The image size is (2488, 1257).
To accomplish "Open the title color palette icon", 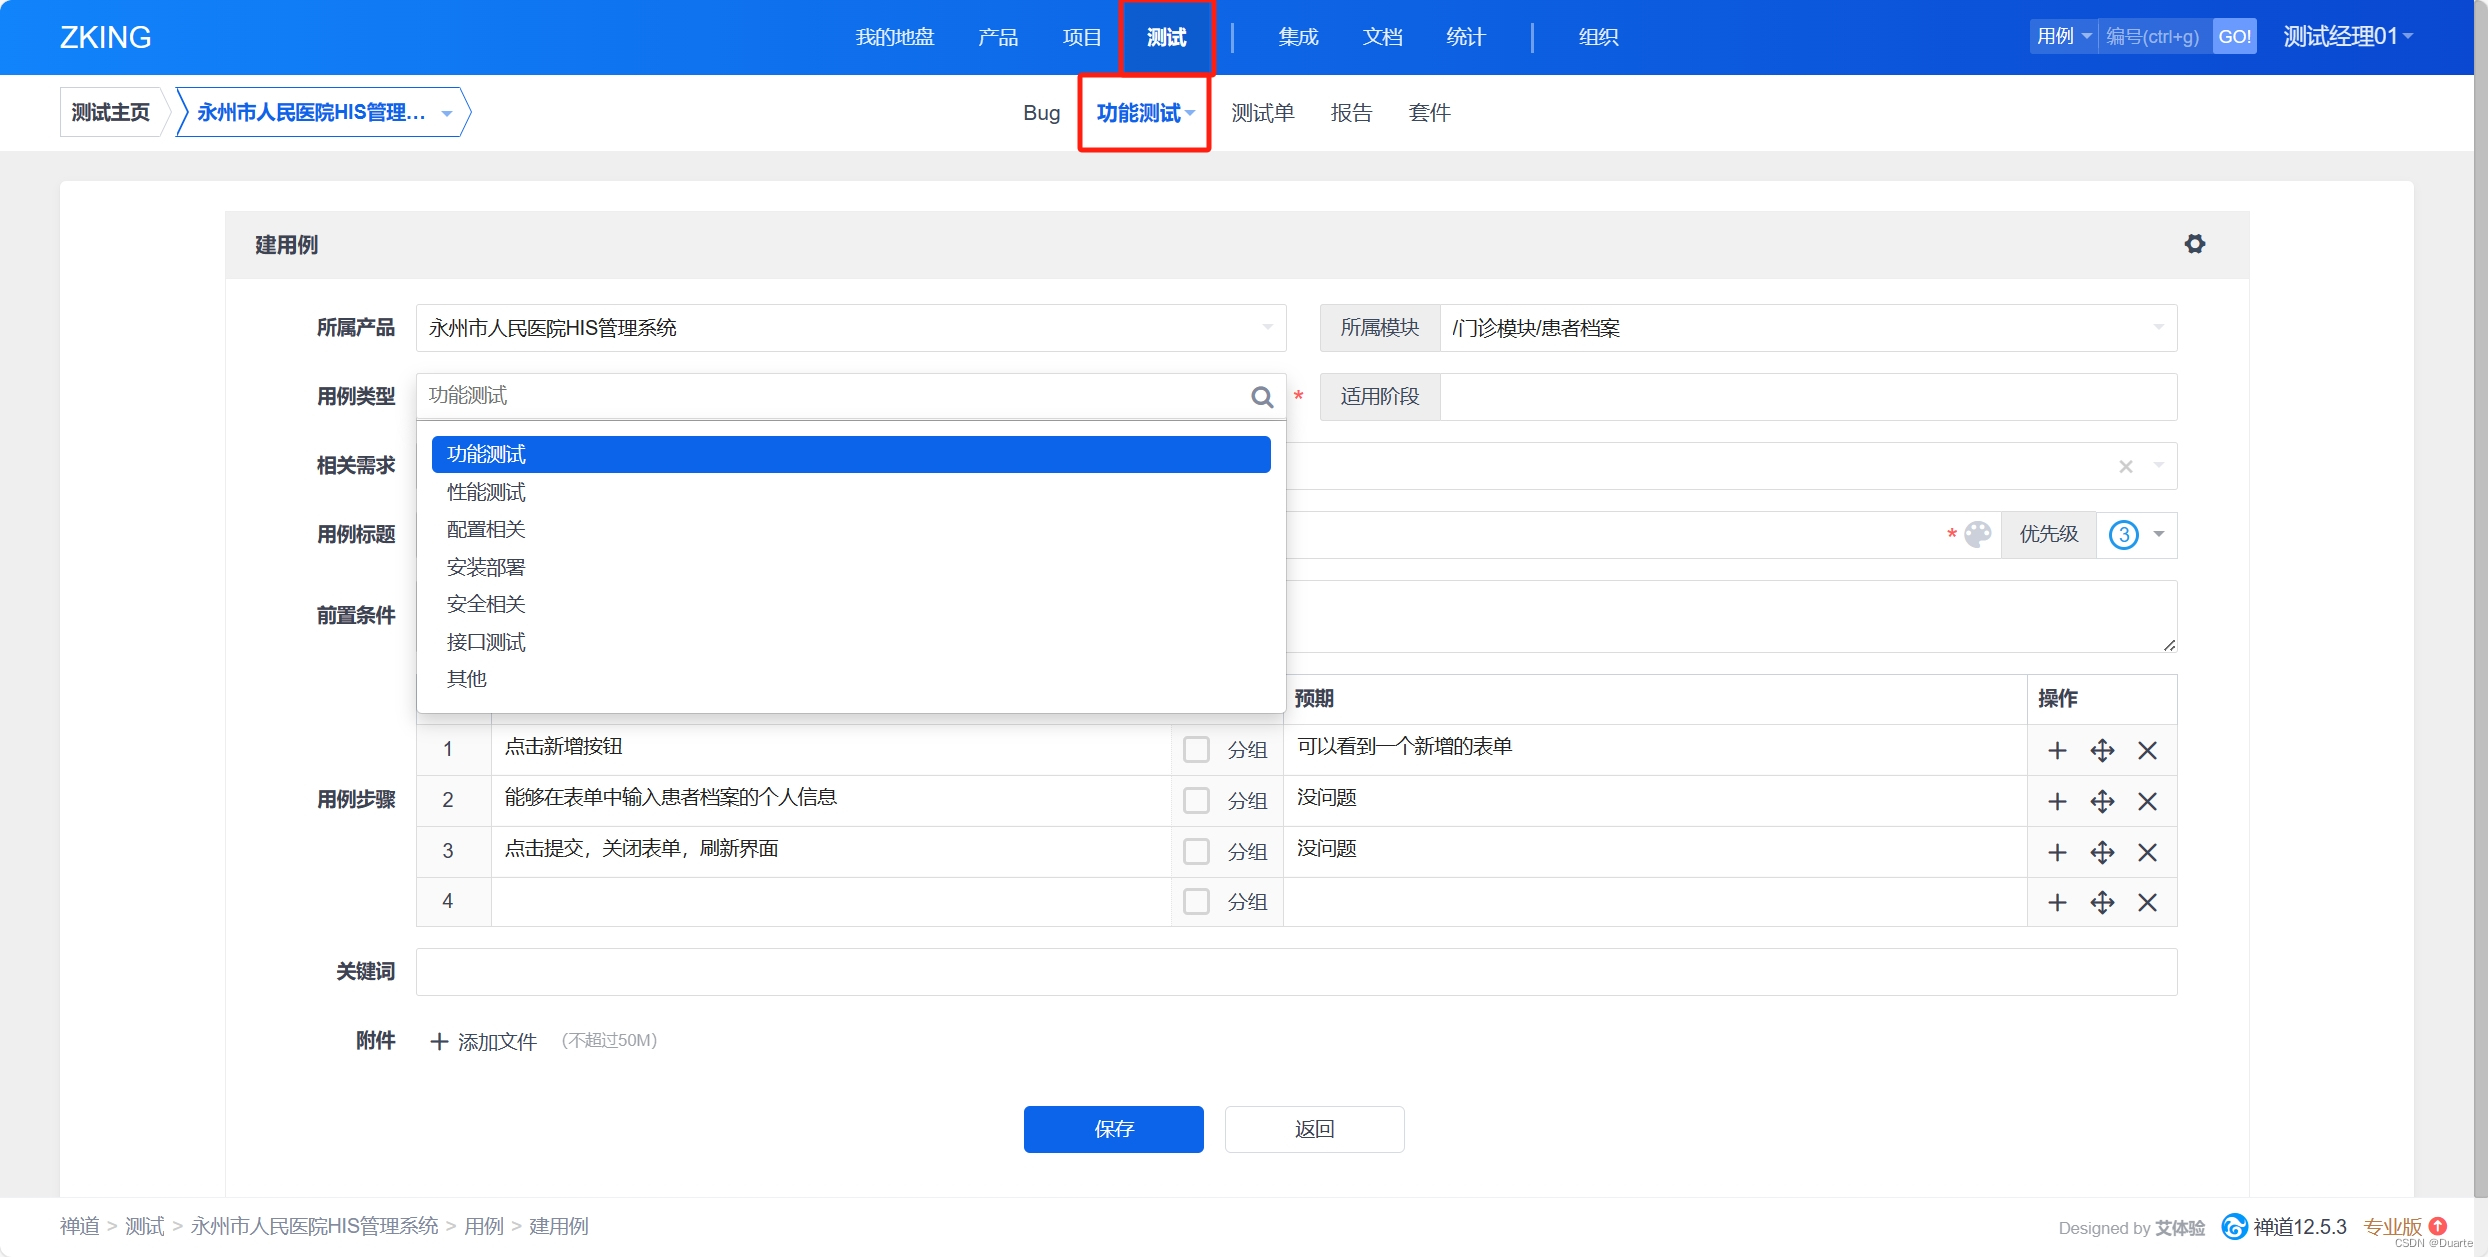I will [1977, 534].
